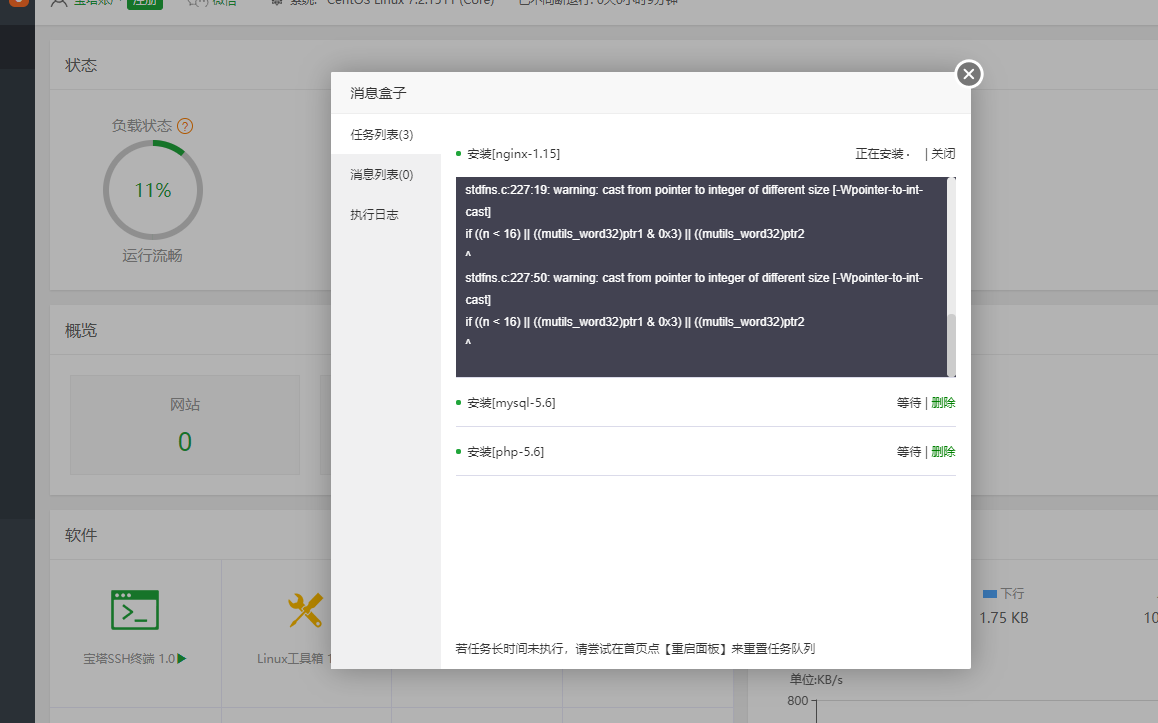Delete the mysql-5.6 install task
The width and height of the screenshot is (1158, 723).
(943, 402)
